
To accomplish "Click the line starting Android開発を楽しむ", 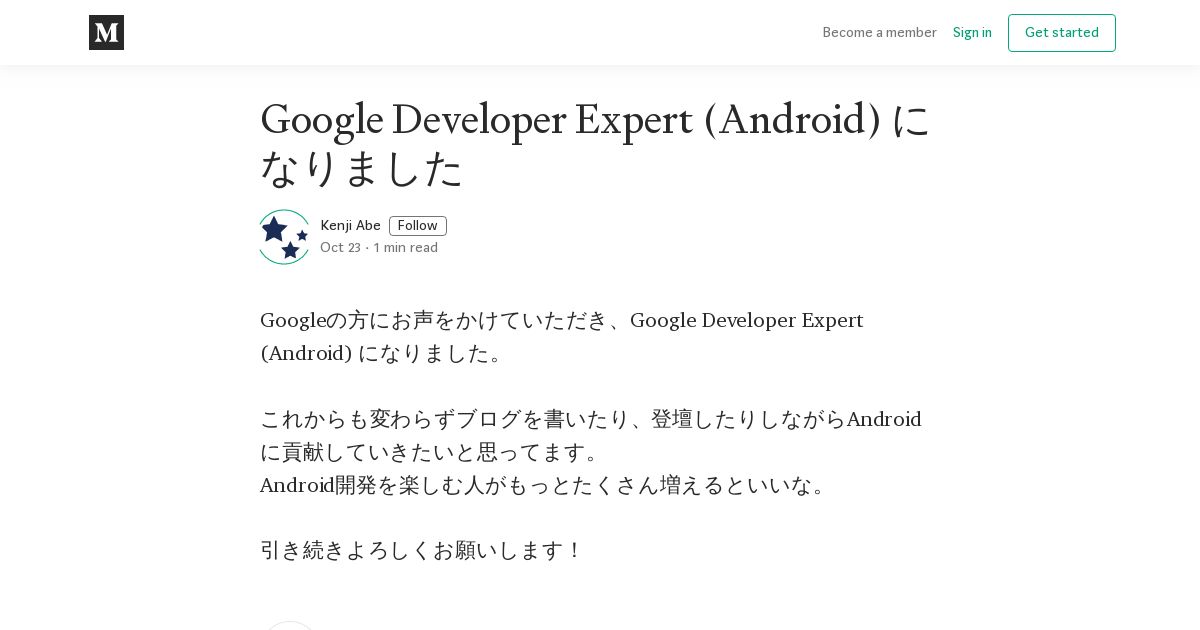I will (x=545, y=485).
